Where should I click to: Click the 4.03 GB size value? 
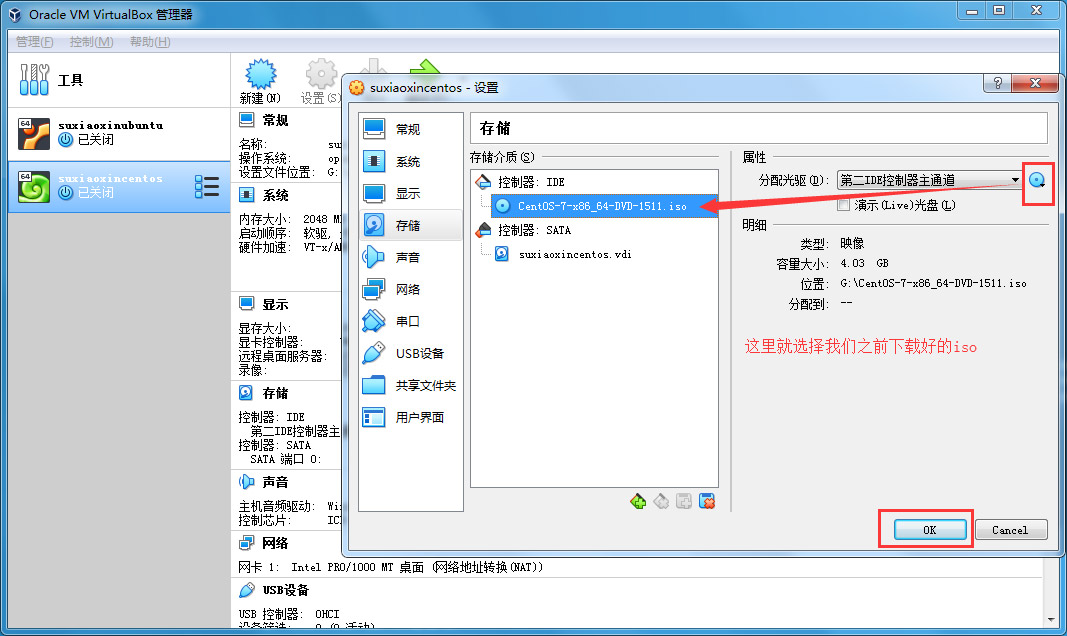(864, 263)
